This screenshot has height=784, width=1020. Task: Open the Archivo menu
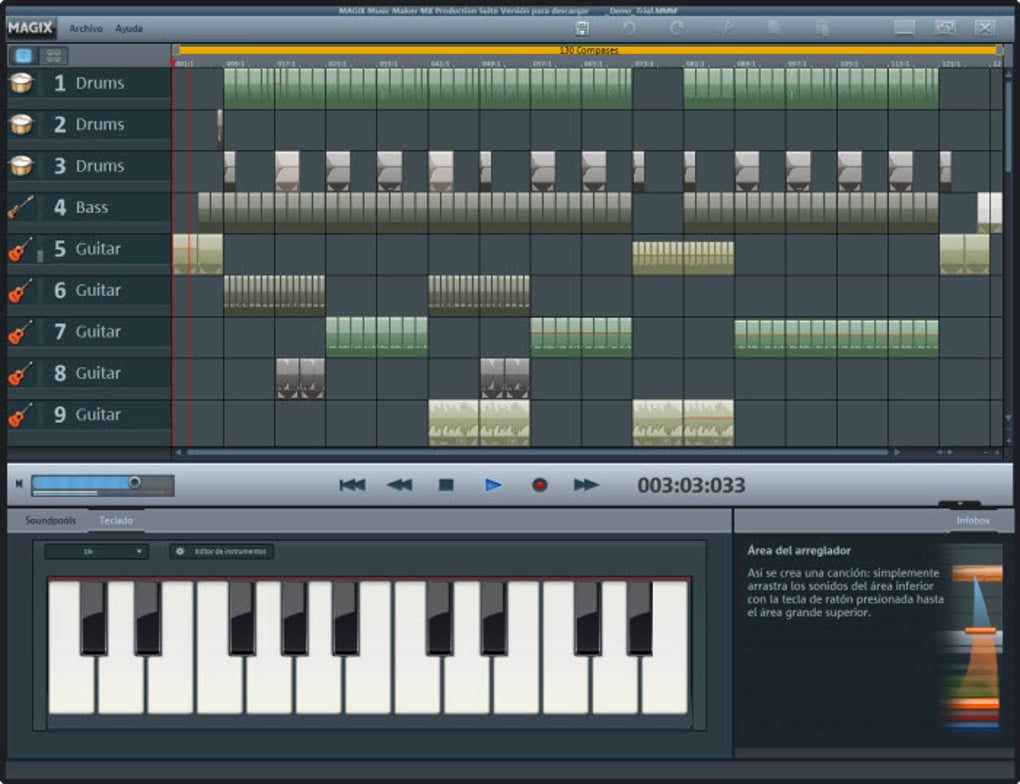point(85,29)
